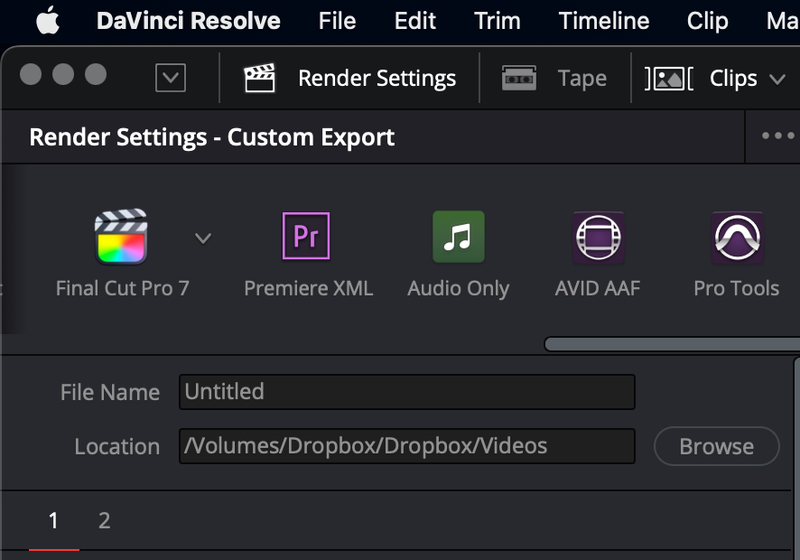Open the Tape panel icon

point(519,78)
